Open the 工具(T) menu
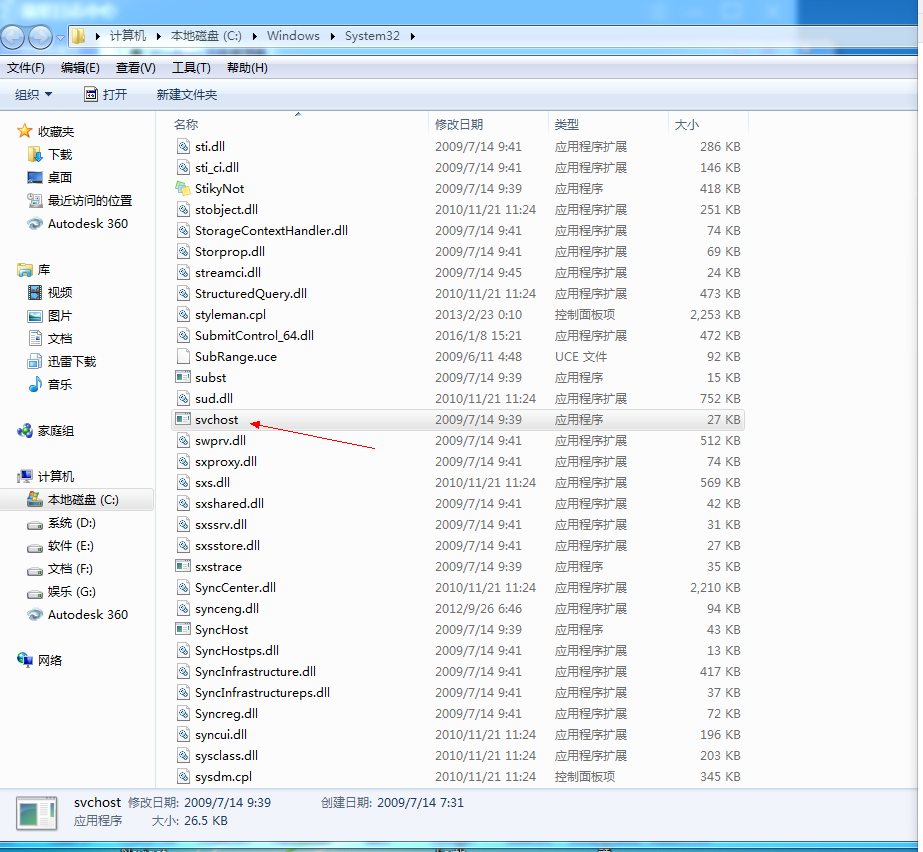 point(191,68)
